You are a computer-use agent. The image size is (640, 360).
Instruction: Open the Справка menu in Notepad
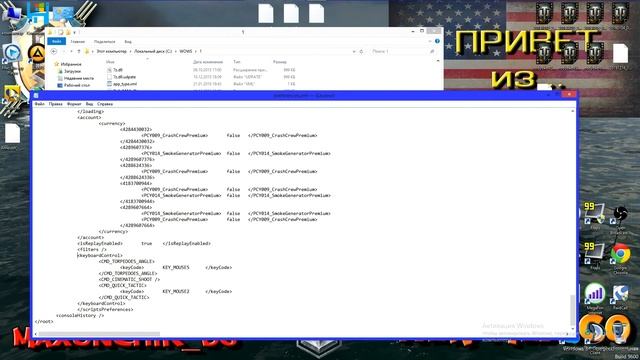pos(105,104)
